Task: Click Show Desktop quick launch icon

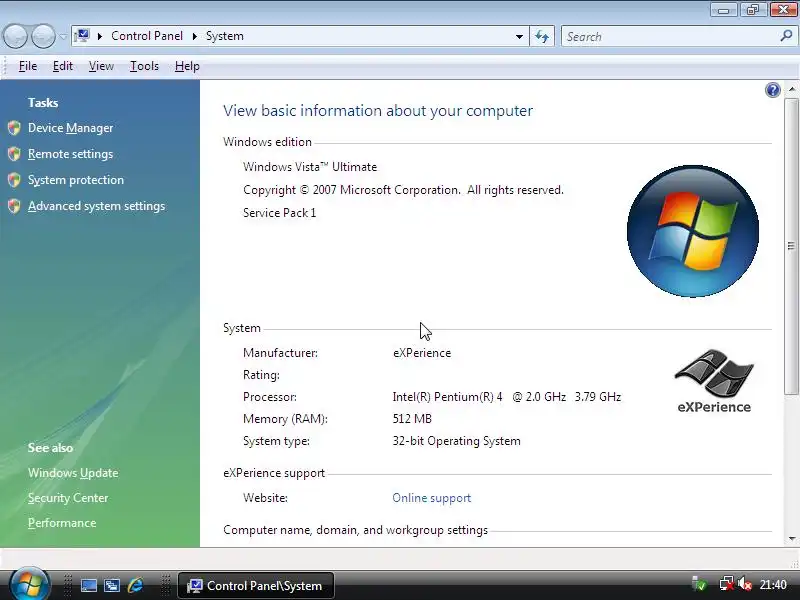Action: coord(89,586)
